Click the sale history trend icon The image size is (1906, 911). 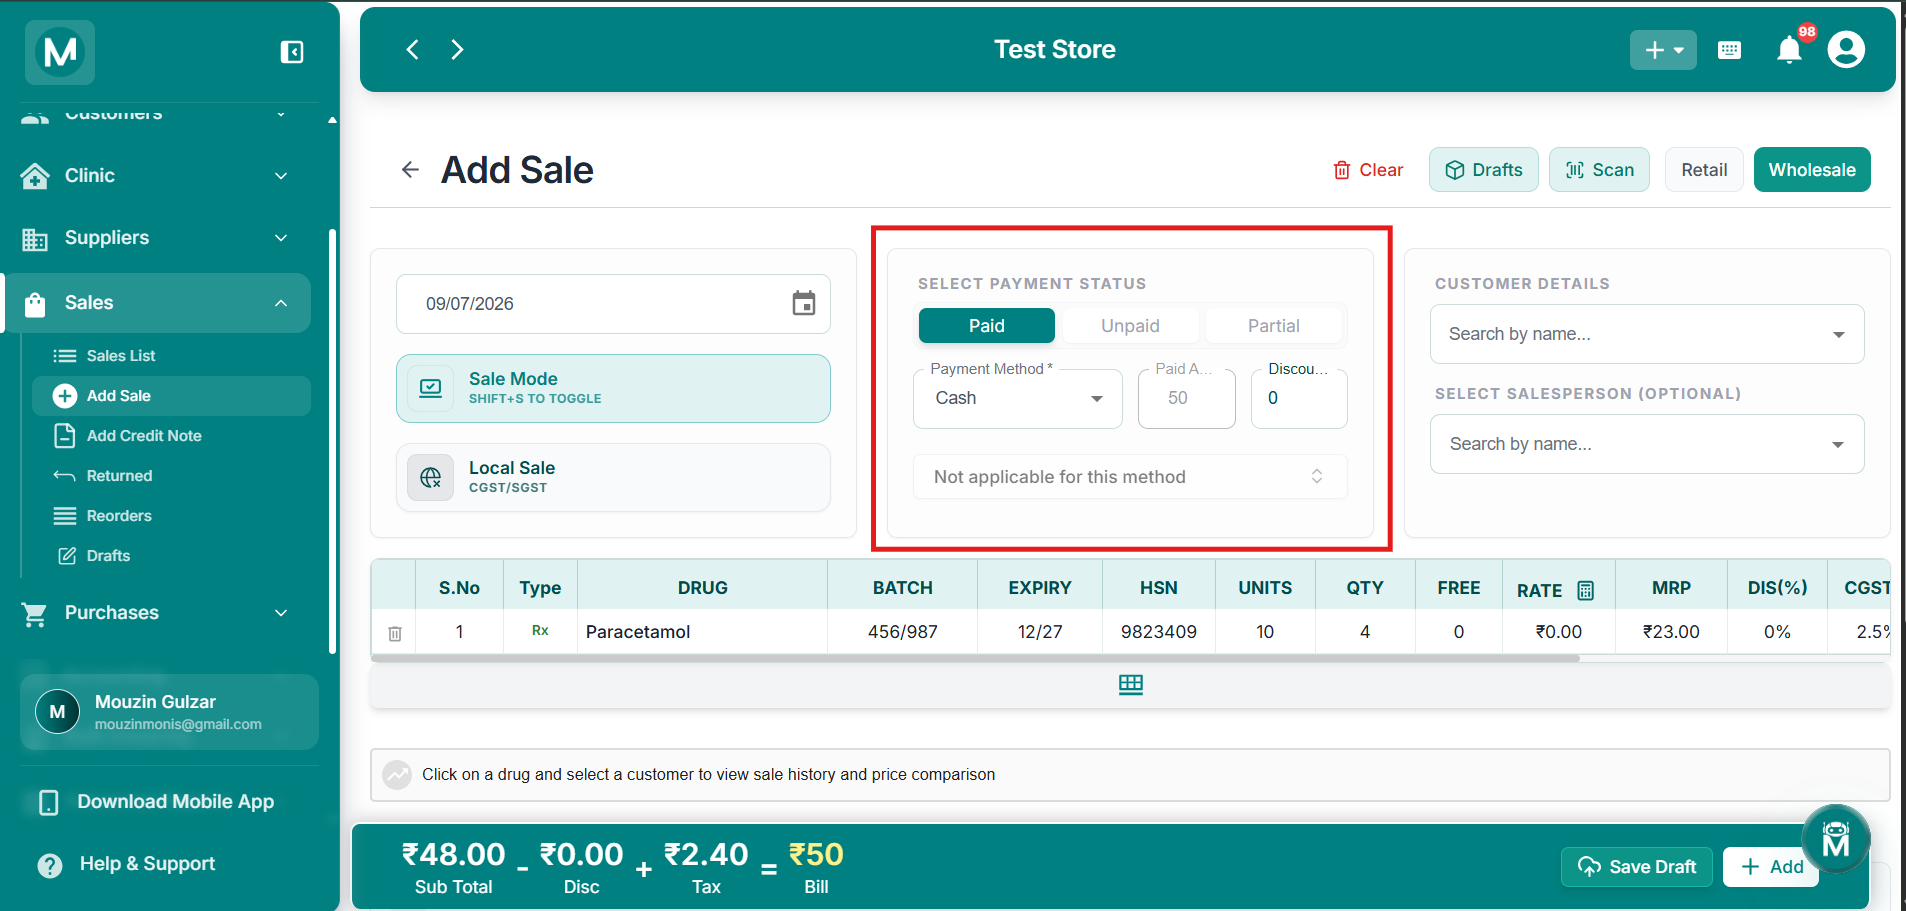pyautogui.click(x=397, y=775)
